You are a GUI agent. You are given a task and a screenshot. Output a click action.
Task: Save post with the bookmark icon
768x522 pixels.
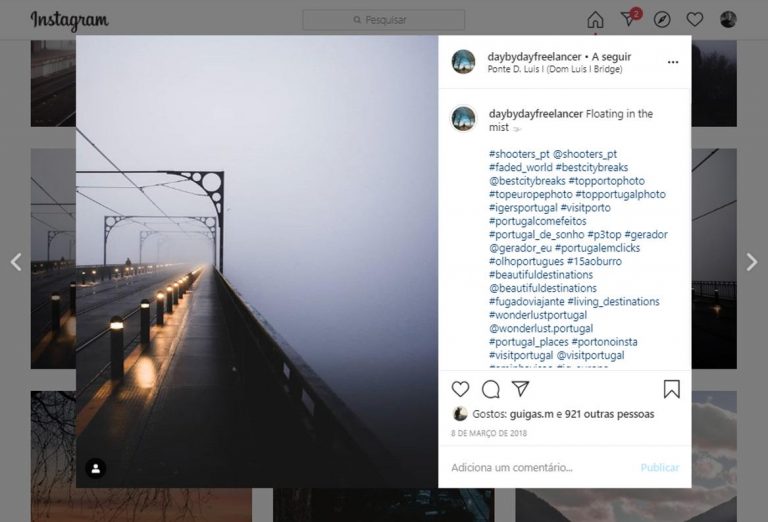coord(672,389)
